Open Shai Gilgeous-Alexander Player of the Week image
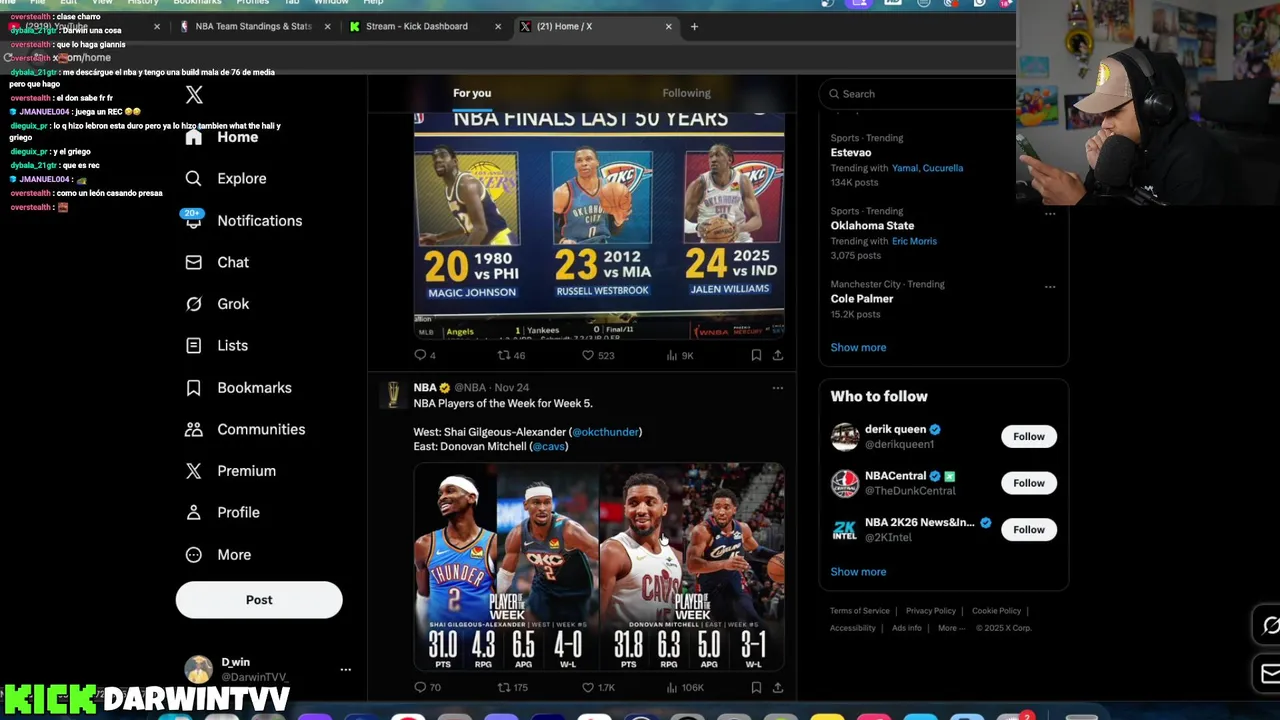The height and width of the screenshot is (720, 1280). 506,566
